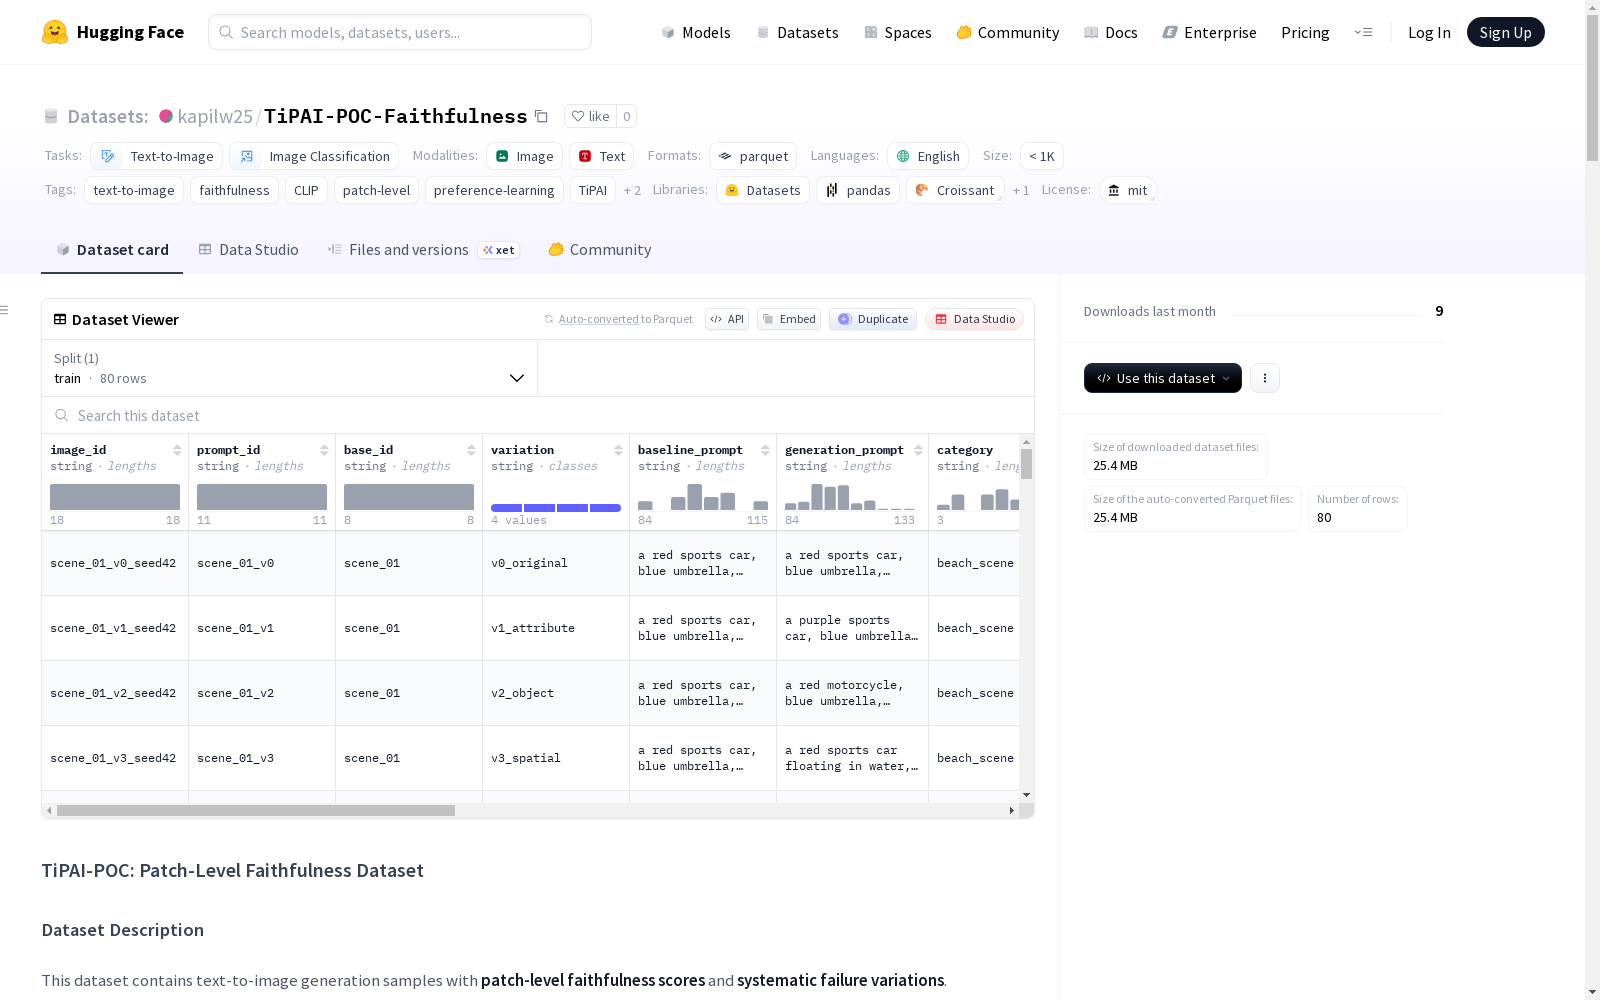Click kapilw25 username link

(215, 116)
